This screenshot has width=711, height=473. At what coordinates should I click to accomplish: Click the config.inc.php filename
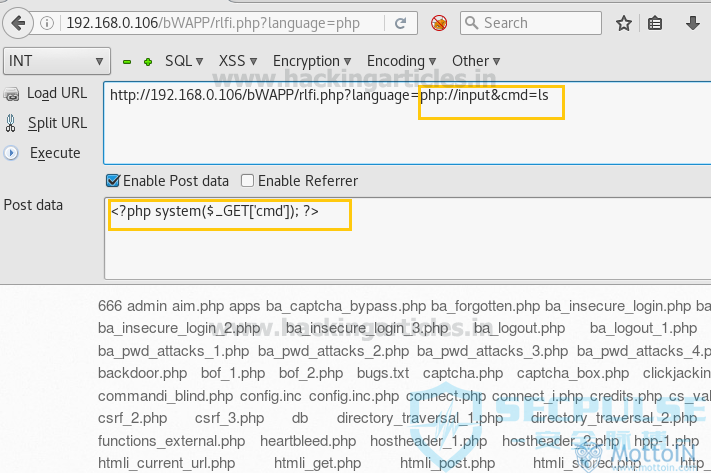(354, 396)
